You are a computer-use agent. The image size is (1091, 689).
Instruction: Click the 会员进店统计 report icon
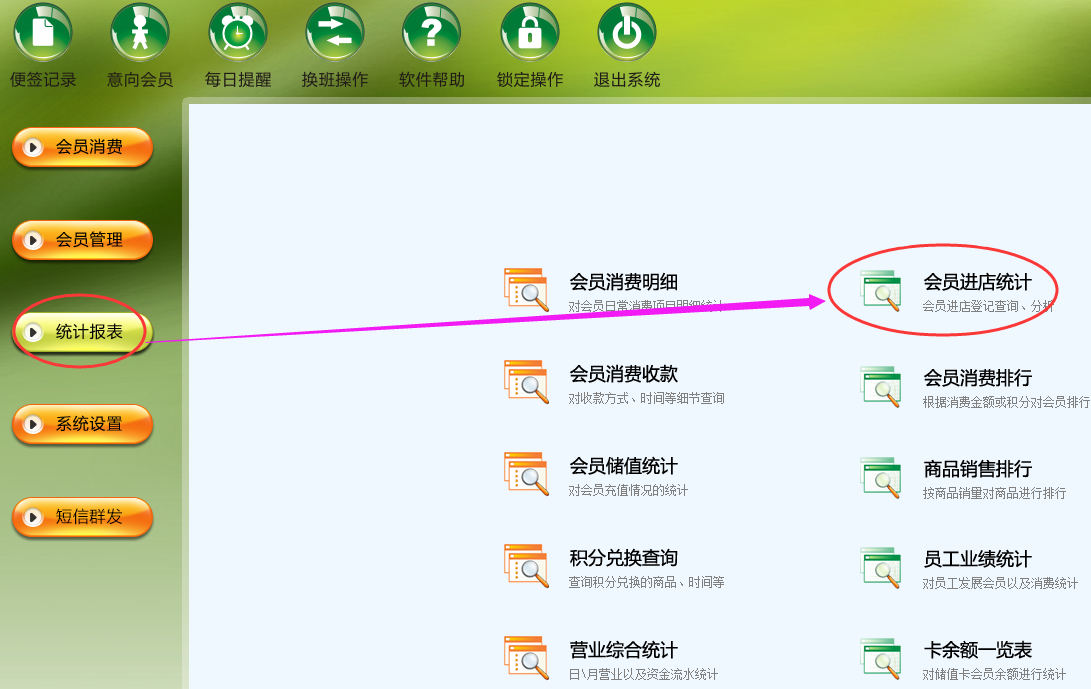[881, 290]
